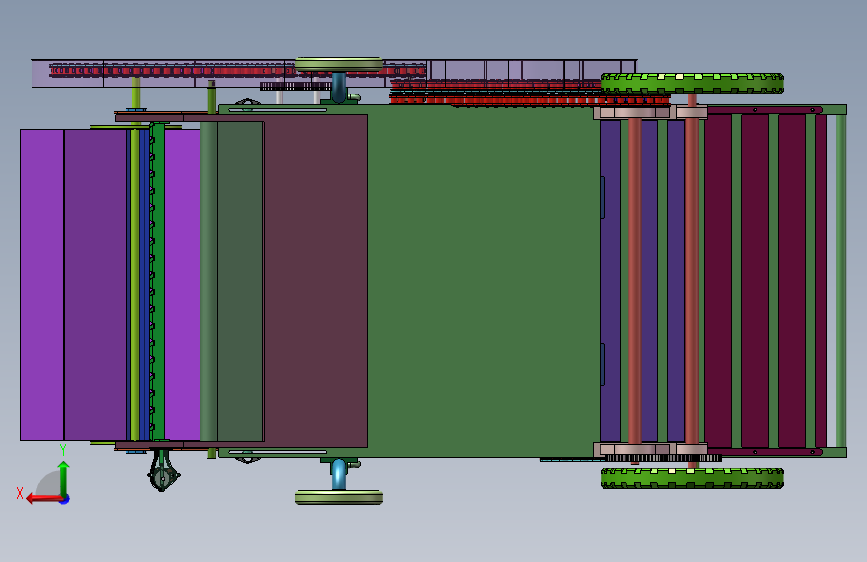Click the blue Z axis dot on the triad
The height and width of the screenshot is (562, 867).
(65, 500)
